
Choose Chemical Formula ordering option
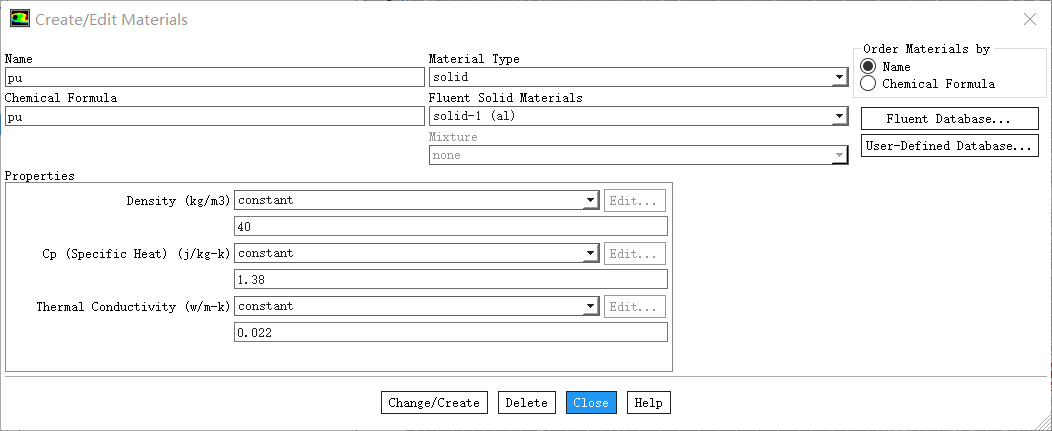(x=868, y=84)
